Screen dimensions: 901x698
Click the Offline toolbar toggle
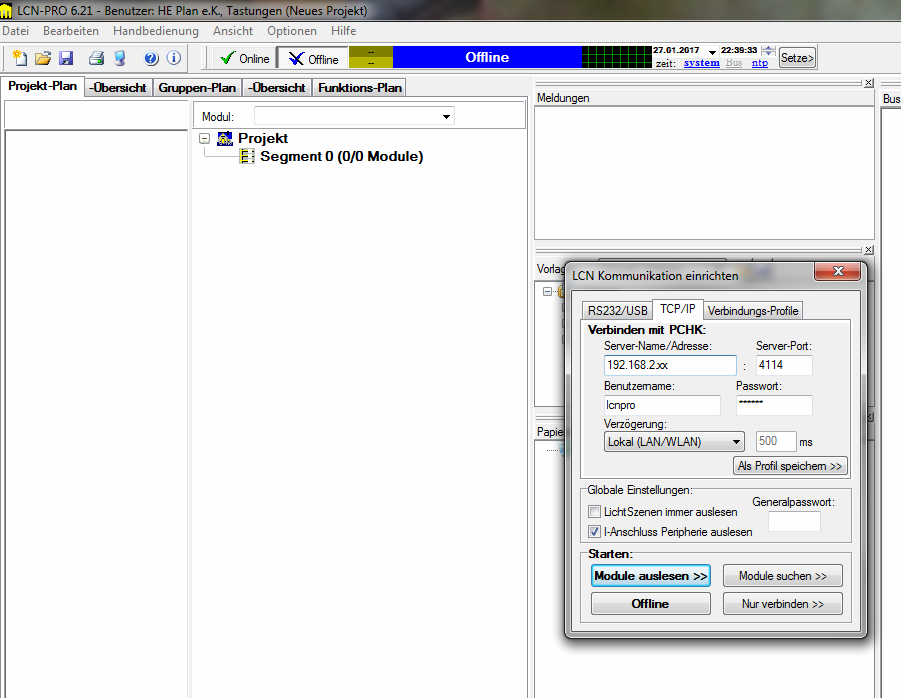pyautogui.click(x=312, y=58)
